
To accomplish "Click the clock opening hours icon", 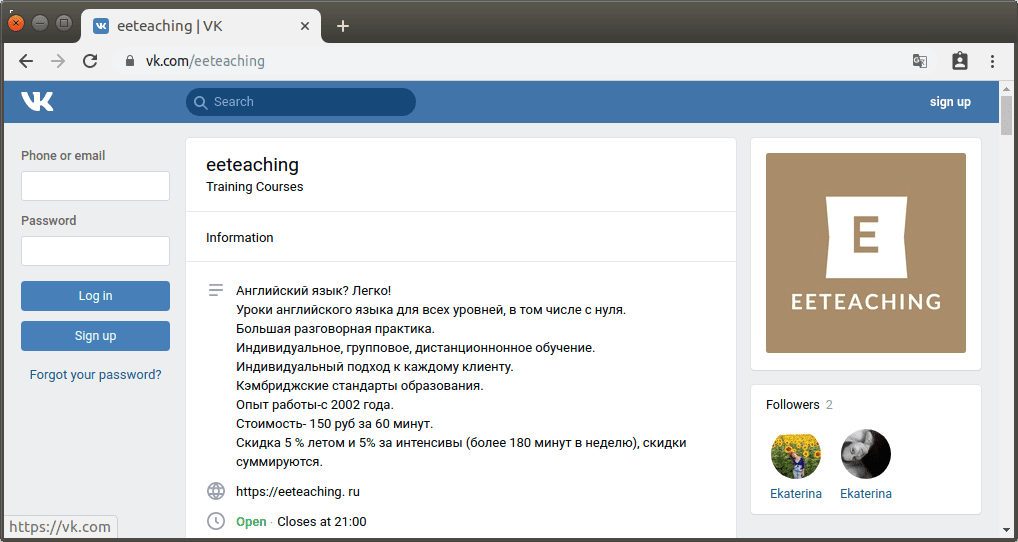I will point(216,521).
